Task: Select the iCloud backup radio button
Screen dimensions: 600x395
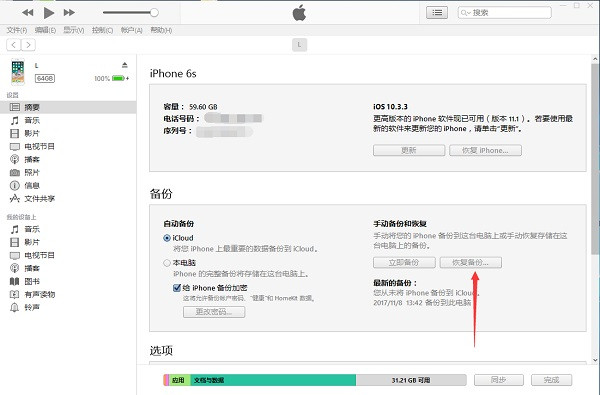Action: coord(167,238)
